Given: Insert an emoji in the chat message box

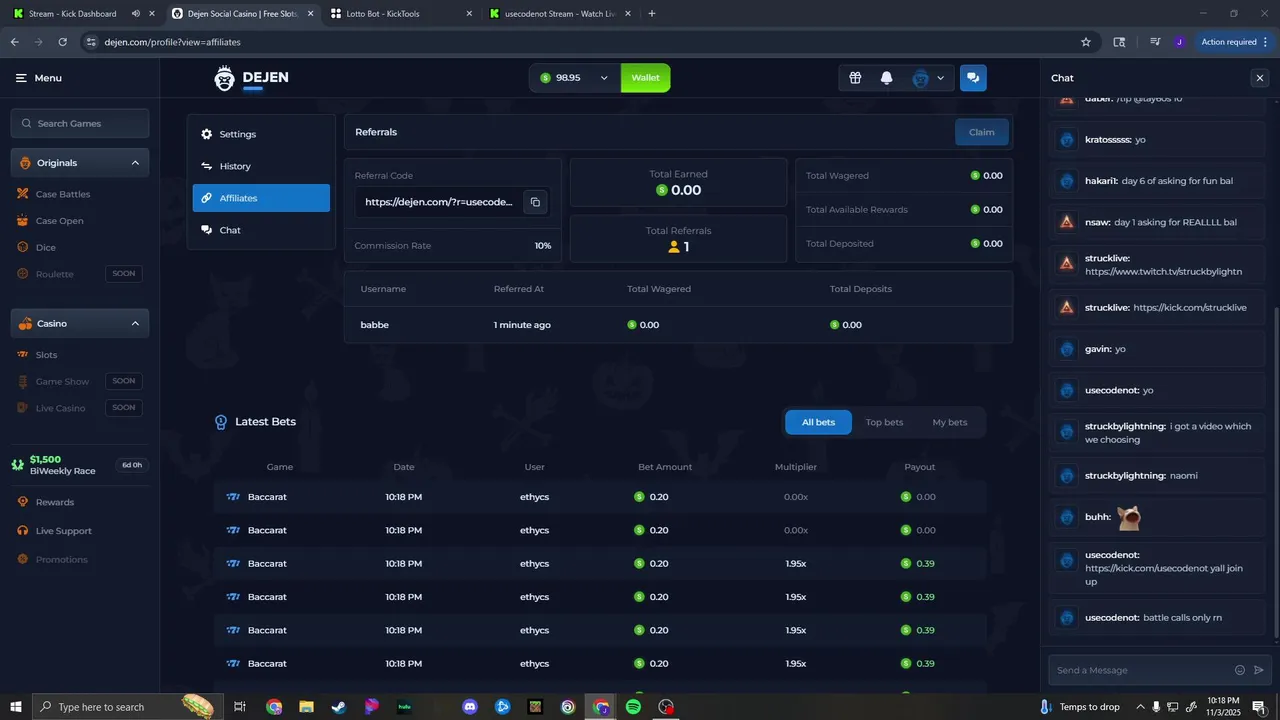Looking at the screenshot, I should click(x=1240, y=670).
